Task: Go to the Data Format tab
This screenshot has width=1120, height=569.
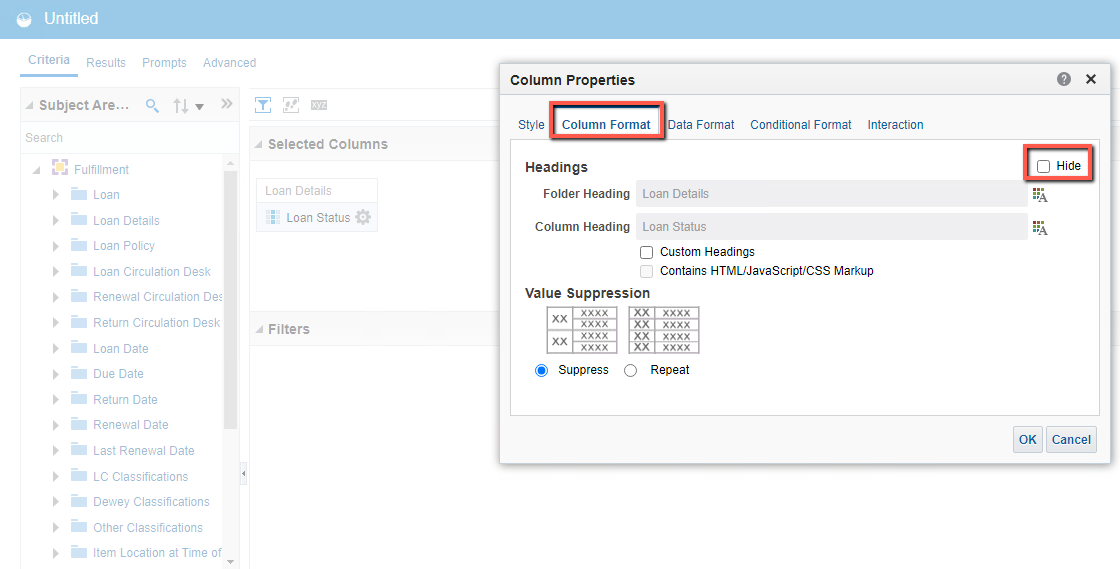Action: 701,125
